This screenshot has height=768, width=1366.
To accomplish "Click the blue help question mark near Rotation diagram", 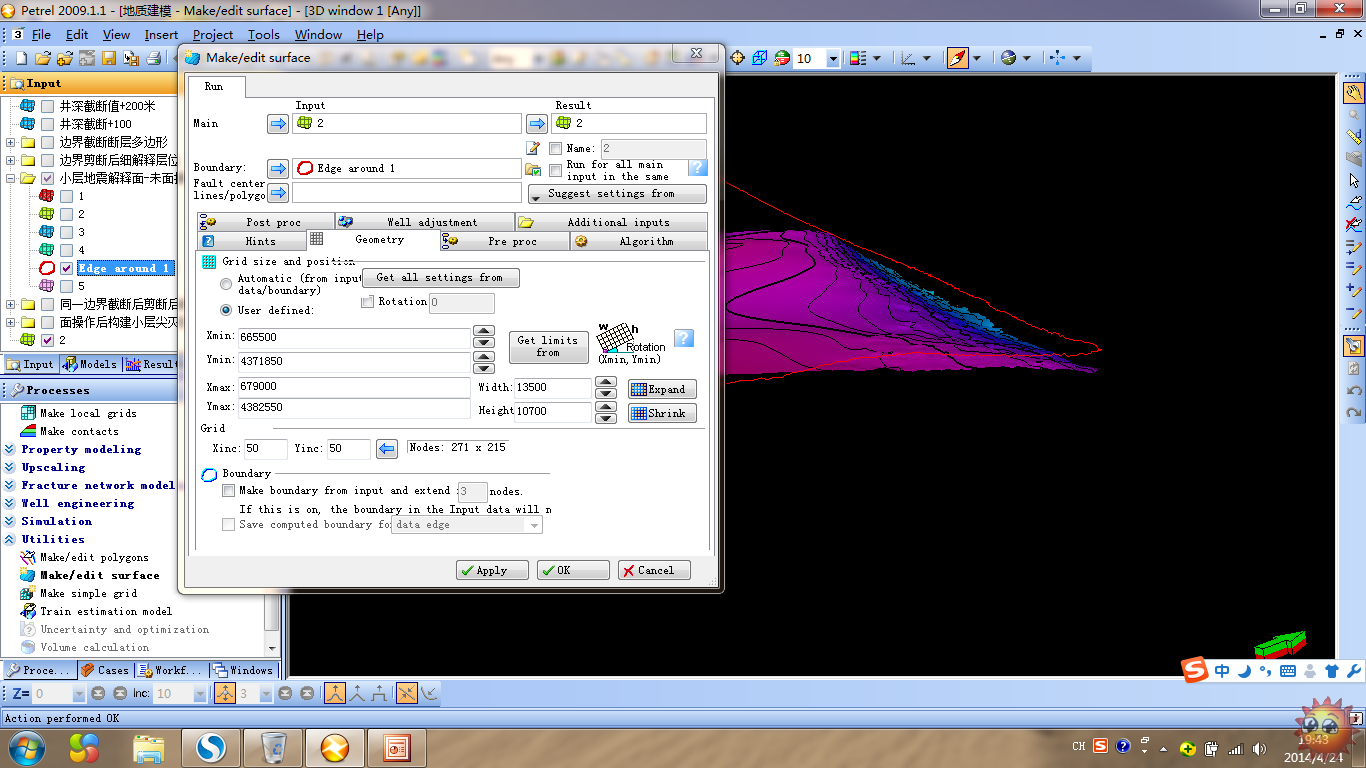I will (684, 338).
